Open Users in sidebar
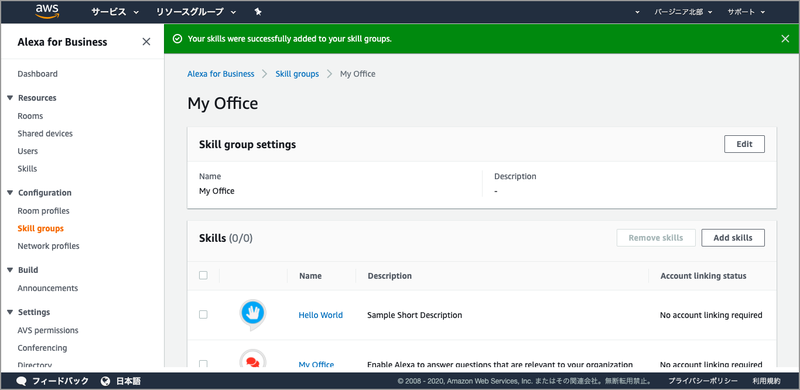This screenshot has width=800, height=390. pyautogui.click(x=28, y=151)
